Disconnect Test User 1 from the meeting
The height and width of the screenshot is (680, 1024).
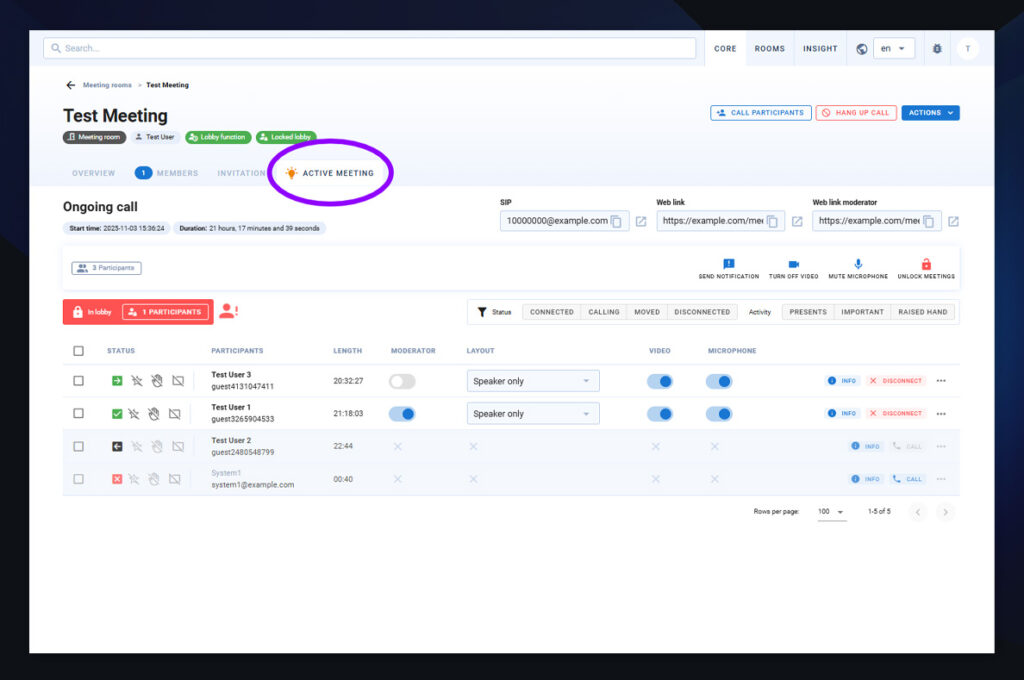tap(896, 414)
